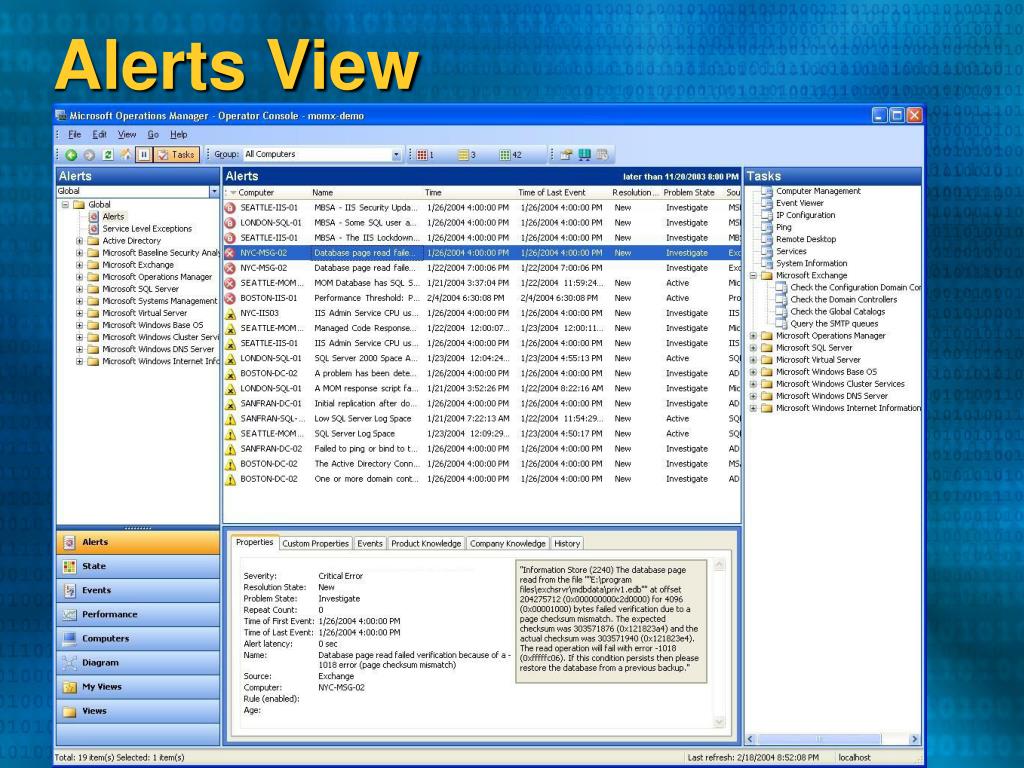Click the red critical count icon showing 1
The height and width of the screenshot is (768, 1024).
(422, 155)
